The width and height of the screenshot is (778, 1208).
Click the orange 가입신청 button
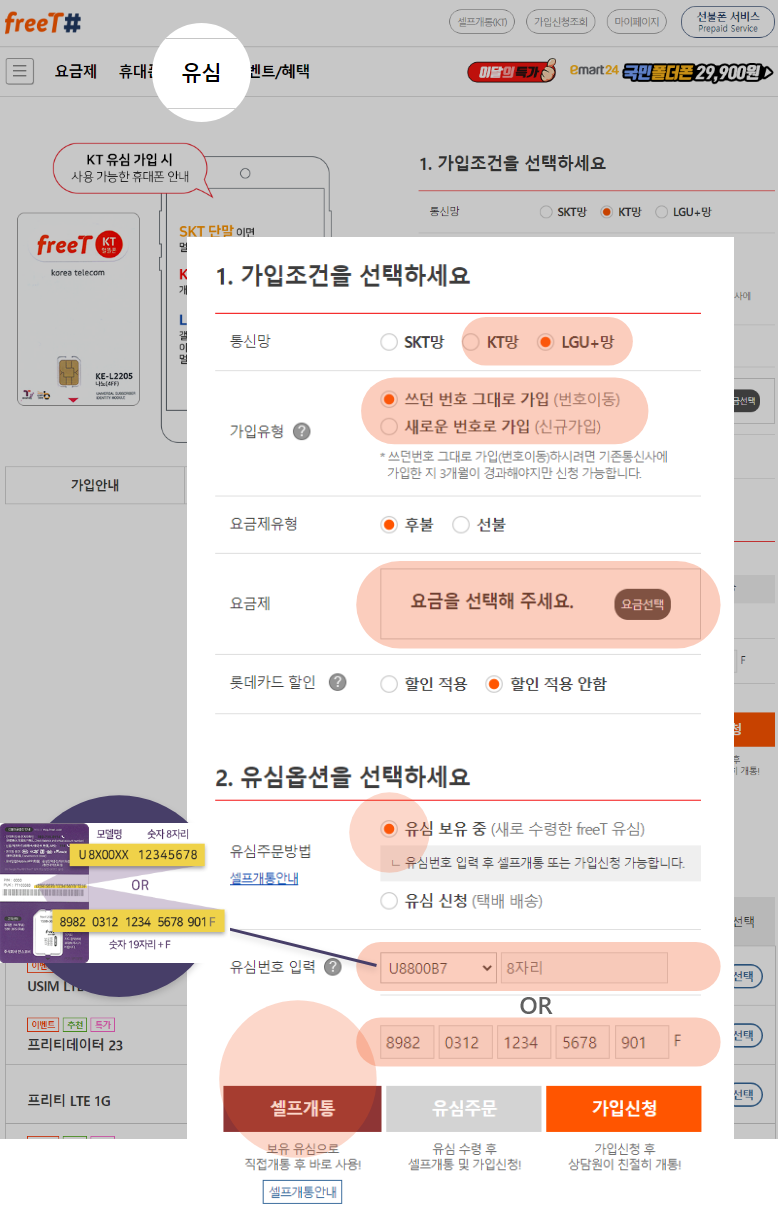coord(624,1108)
